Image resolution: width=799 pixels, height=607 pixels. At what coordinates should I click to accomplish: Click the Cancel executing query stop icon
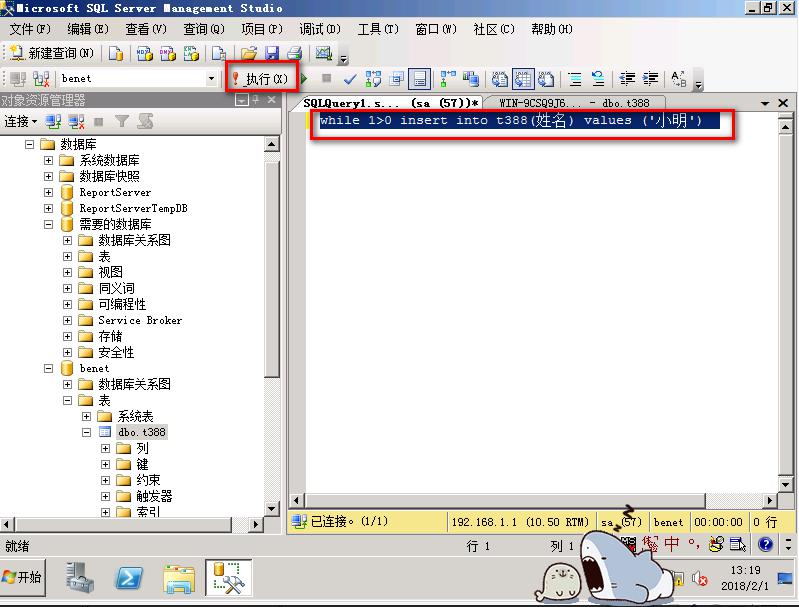click(327, 78)
